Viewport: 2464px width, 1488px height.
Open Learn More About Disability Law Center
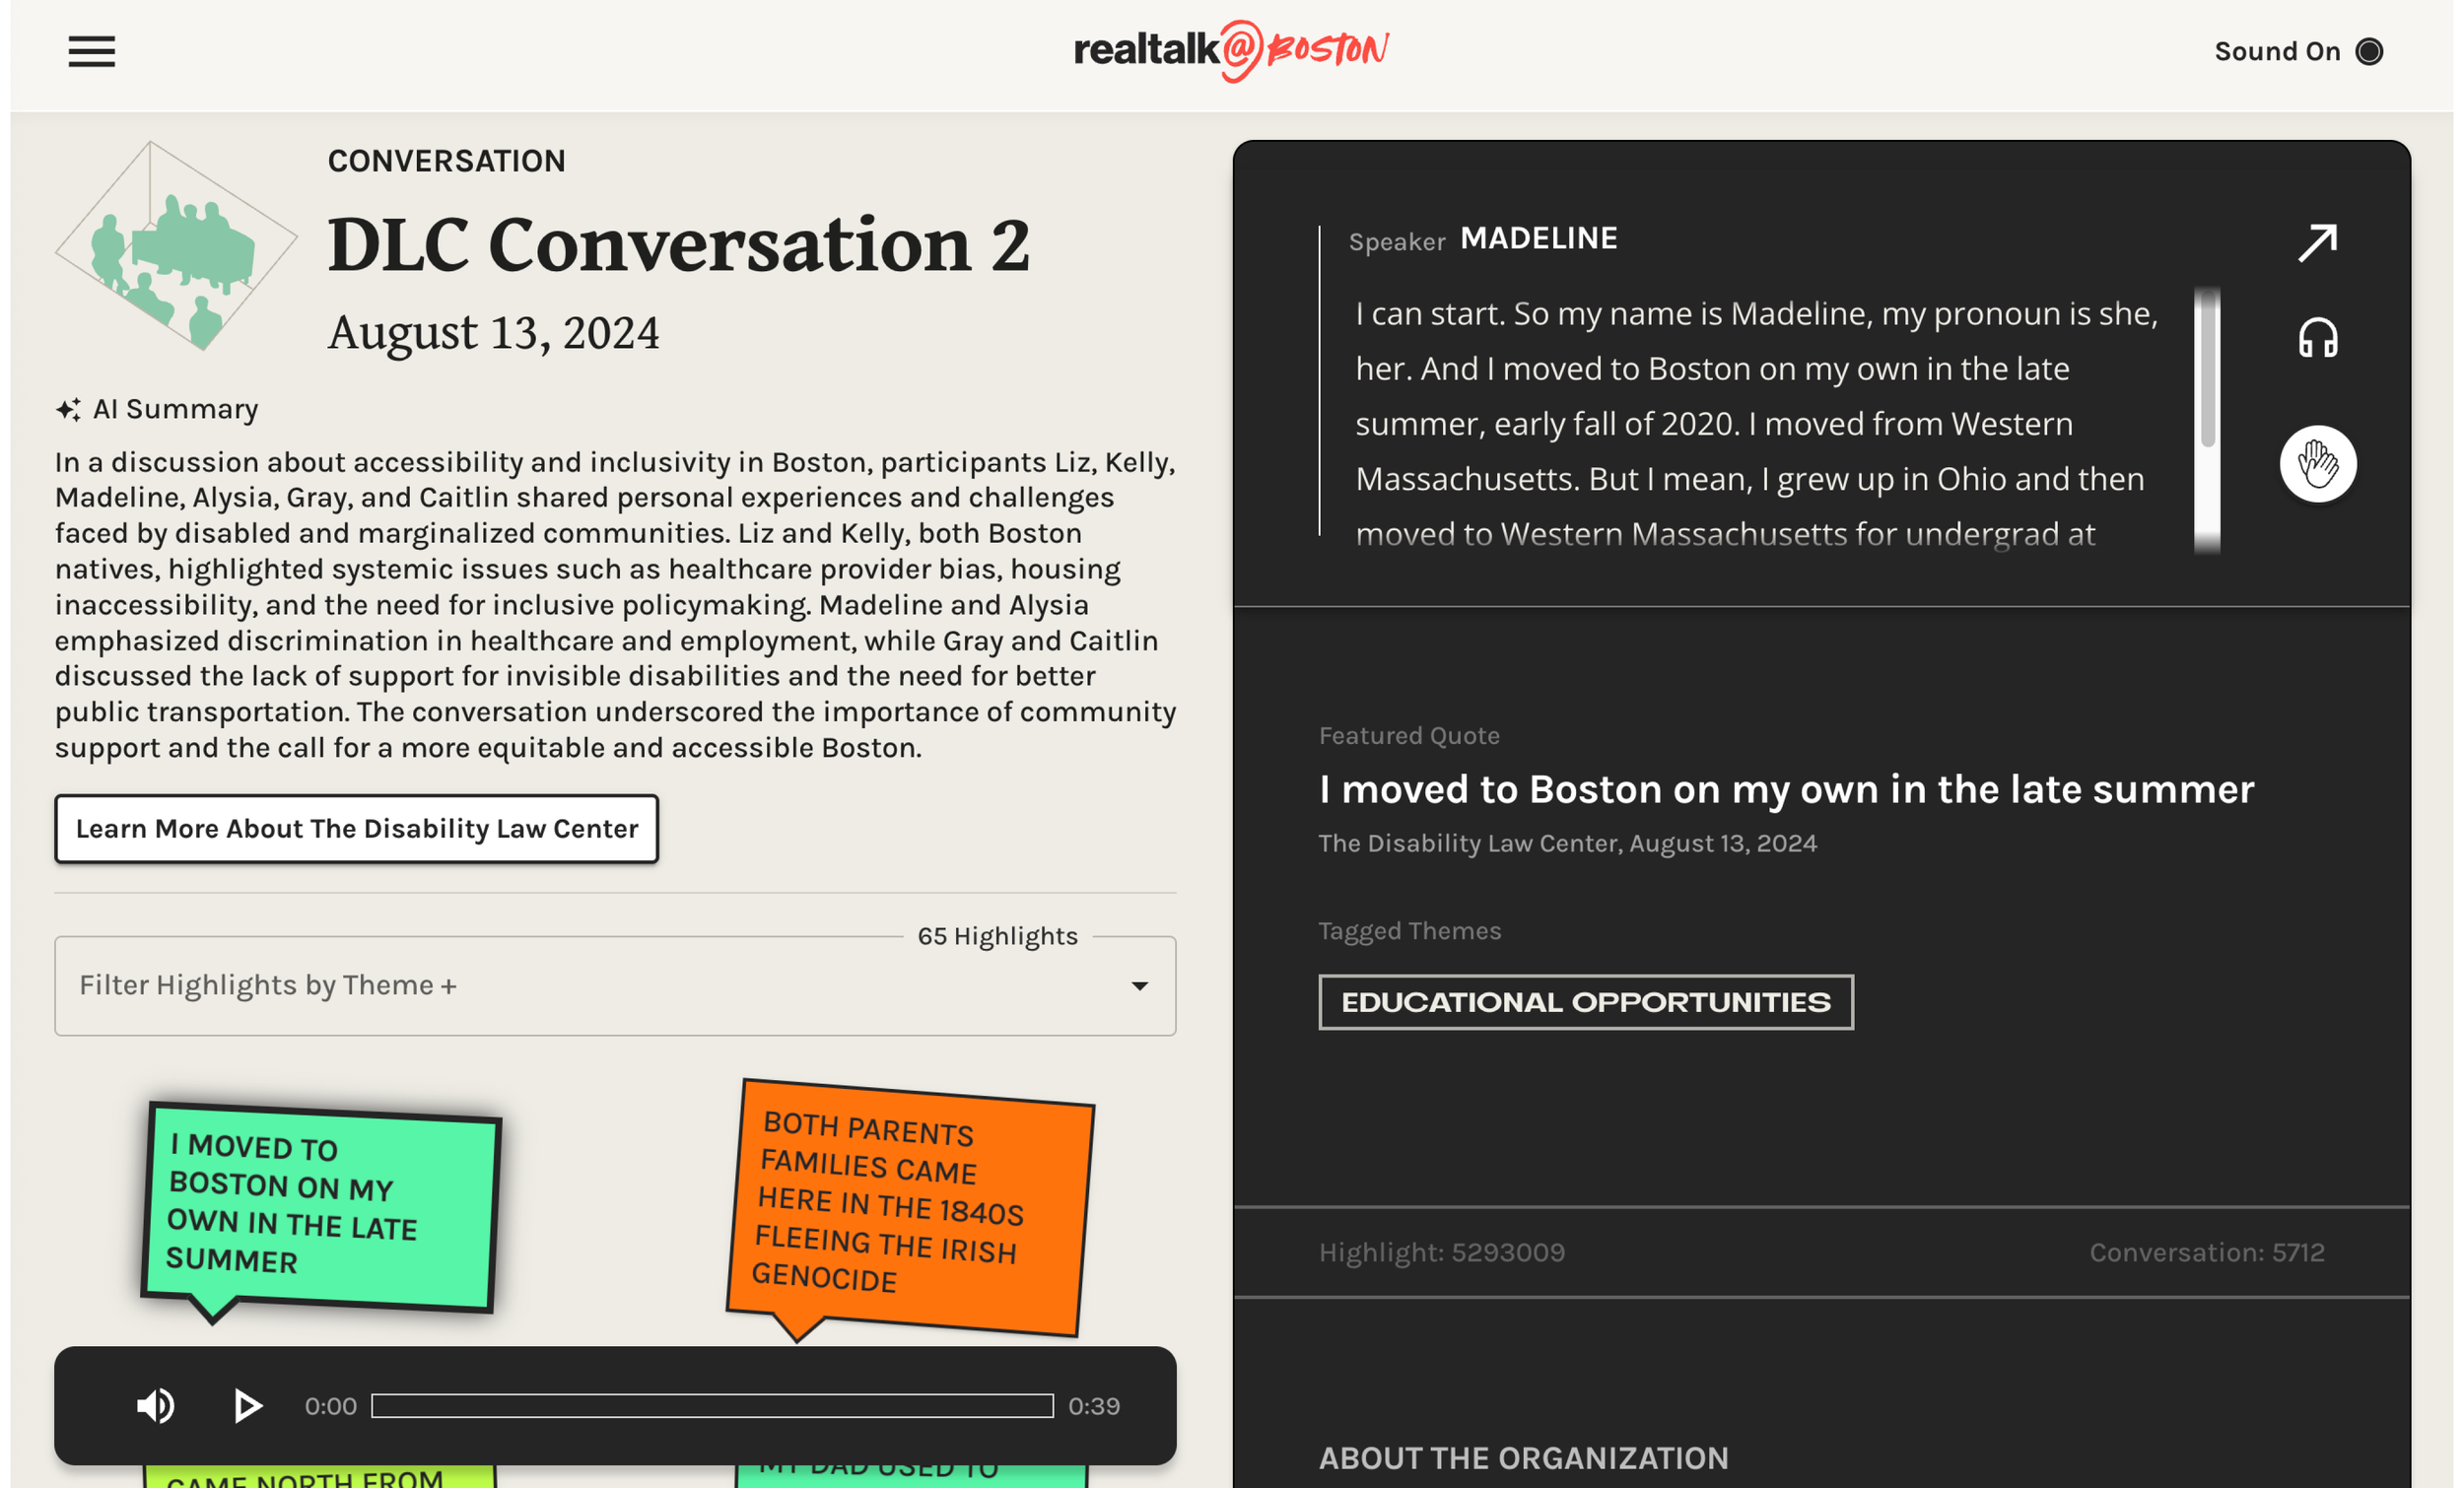coord(356,829)
